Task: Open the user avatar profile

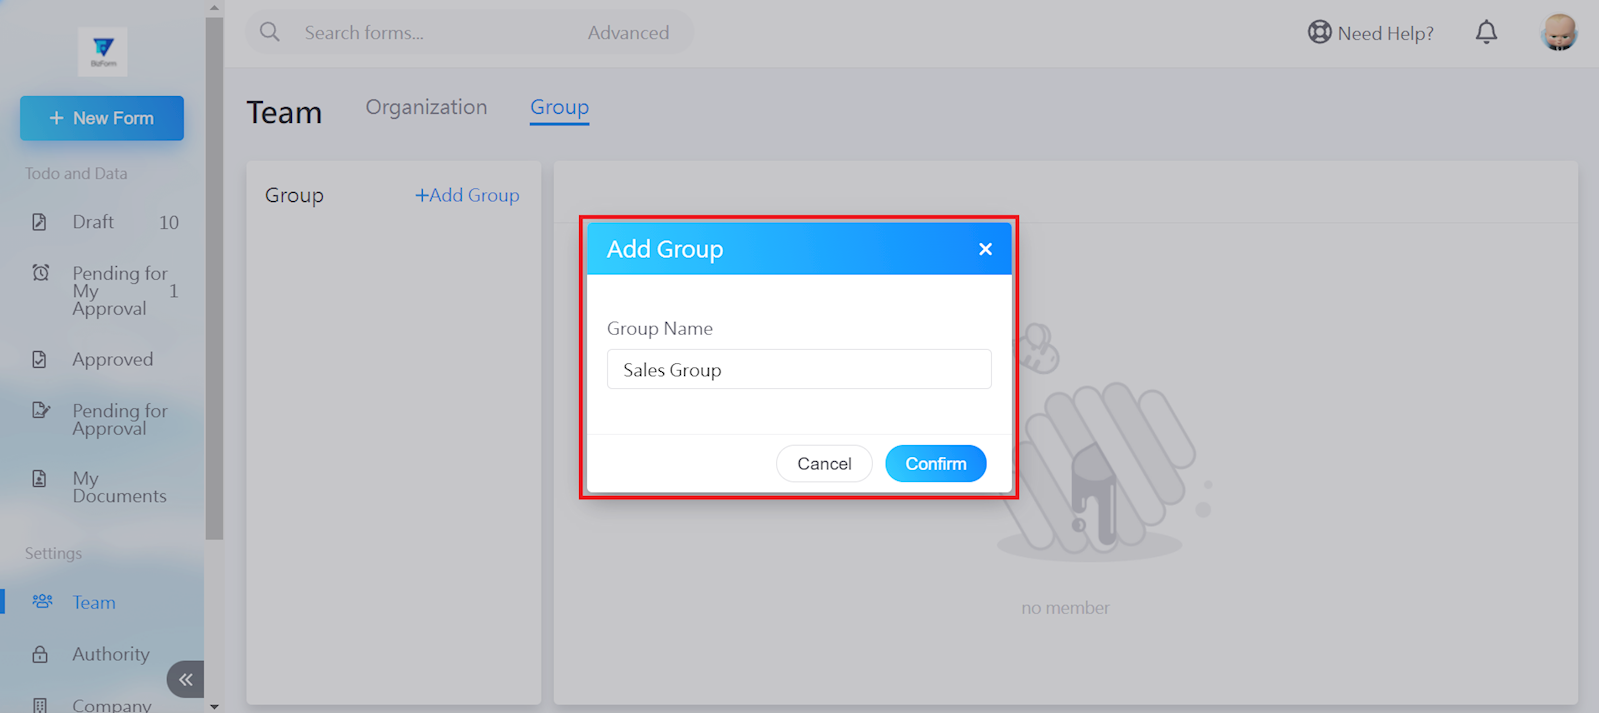Action: click(x=1558, y=33)
